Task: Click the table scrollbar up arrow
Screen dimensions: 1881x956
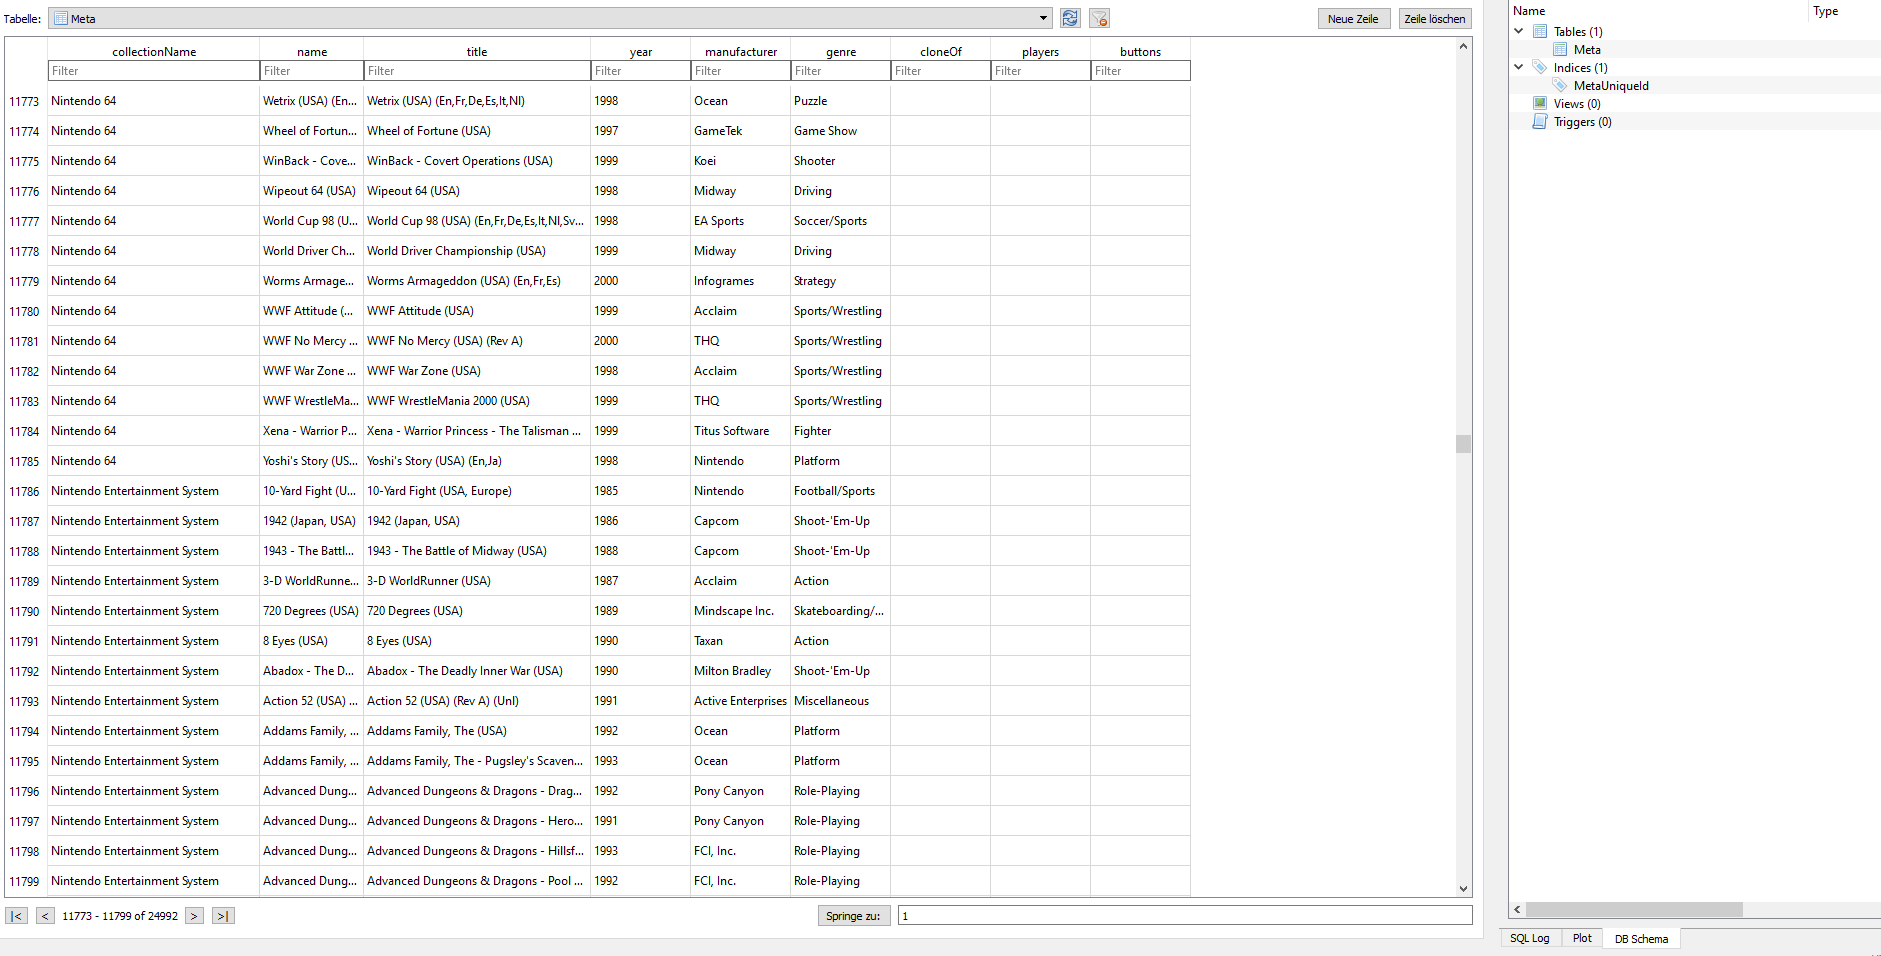Action: 1463,46
